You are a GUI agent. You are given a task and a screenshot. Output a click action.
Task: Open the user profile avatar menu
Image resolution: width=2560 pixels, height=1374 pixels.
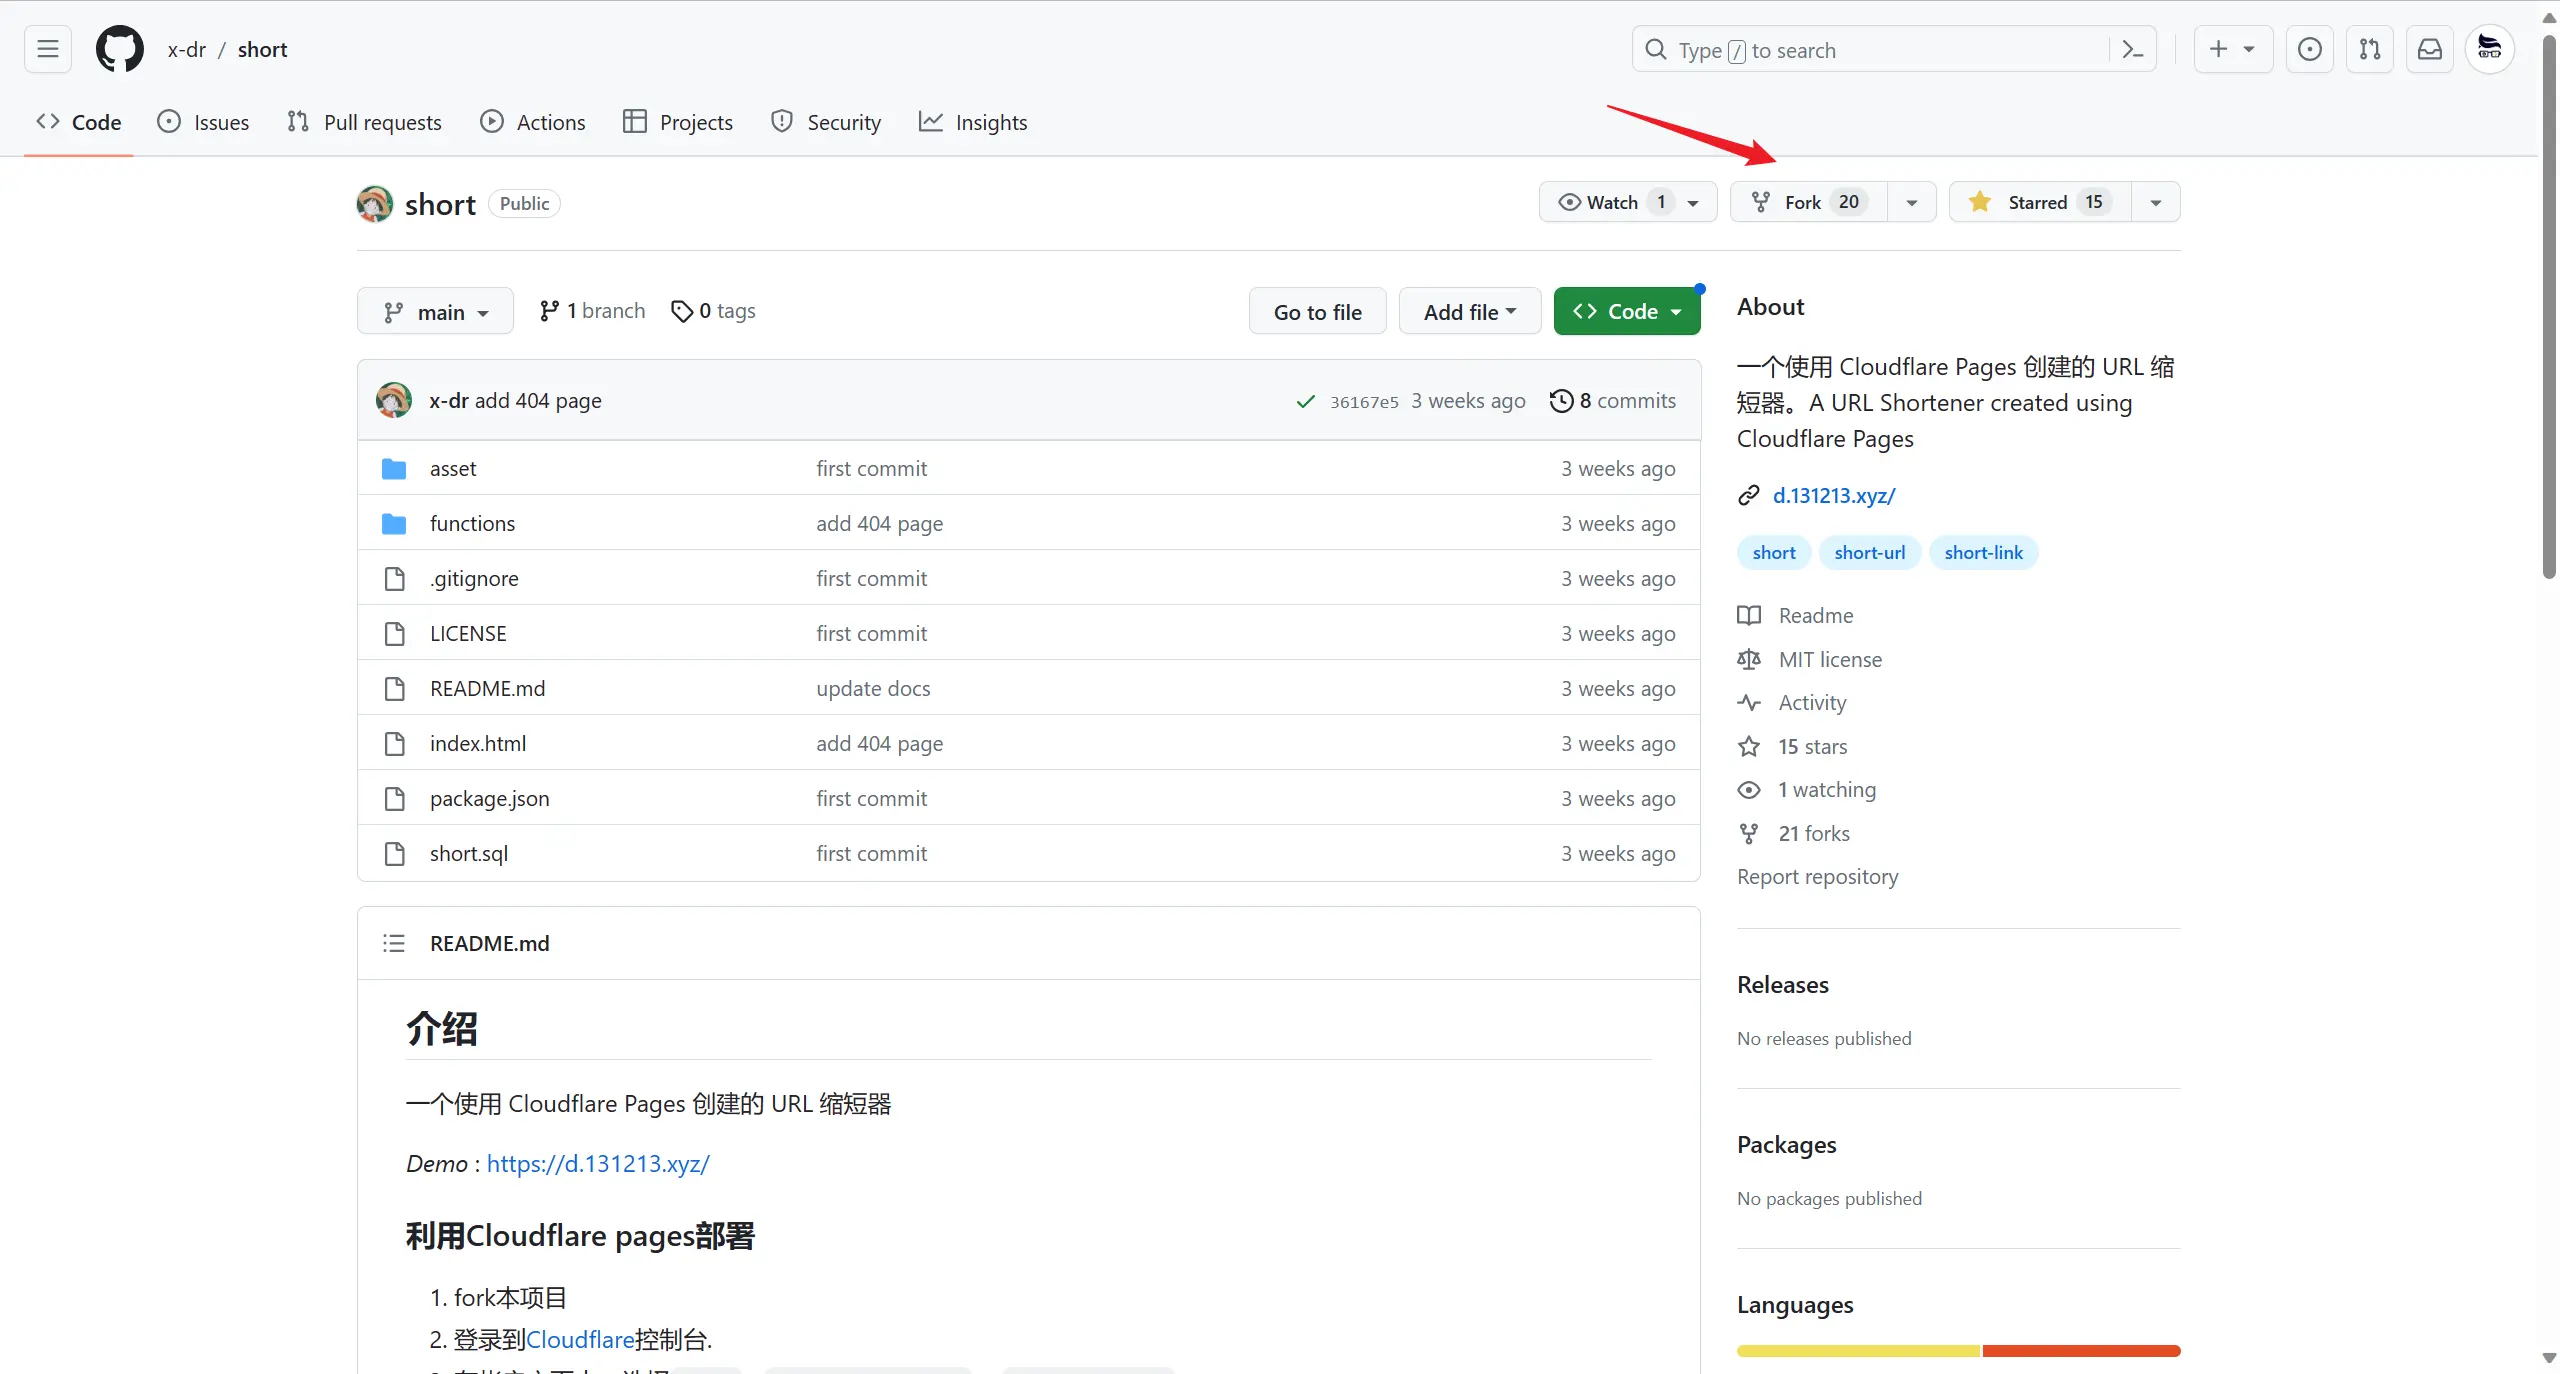(x=2490, y=49)
